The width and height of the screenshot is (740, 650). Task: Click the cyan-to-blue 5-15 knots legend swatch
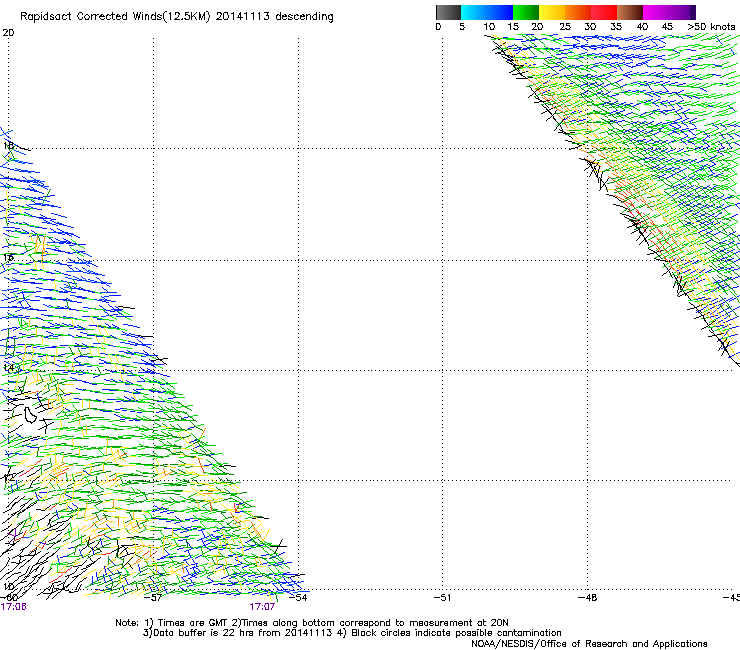(x=487, y=12)
